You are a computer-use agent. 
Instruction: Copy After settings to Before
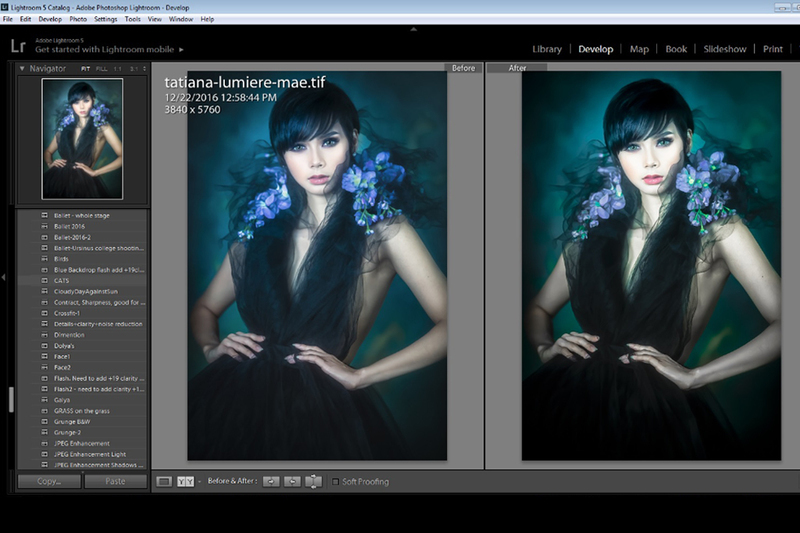pos(292,481)
